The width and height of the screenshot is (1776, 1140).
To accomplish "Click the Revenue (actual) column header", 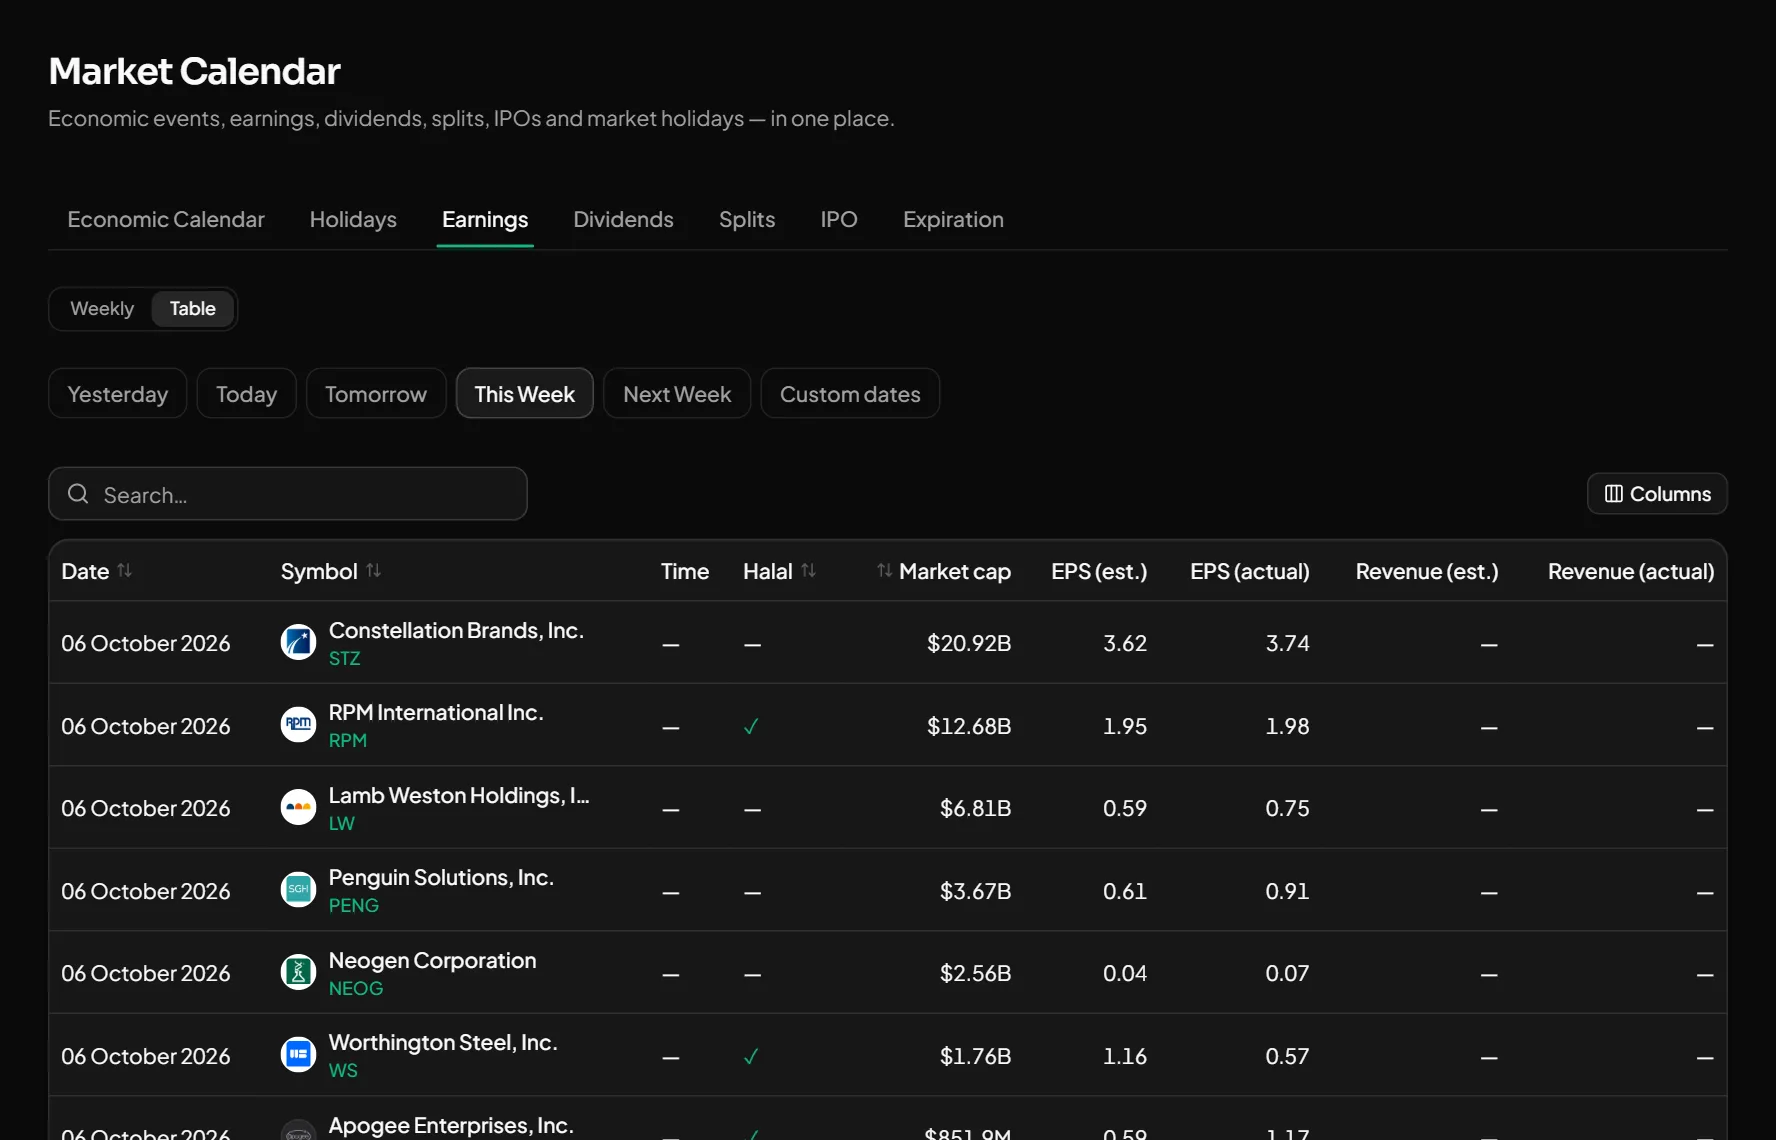I will click(x=1631, y=571).
